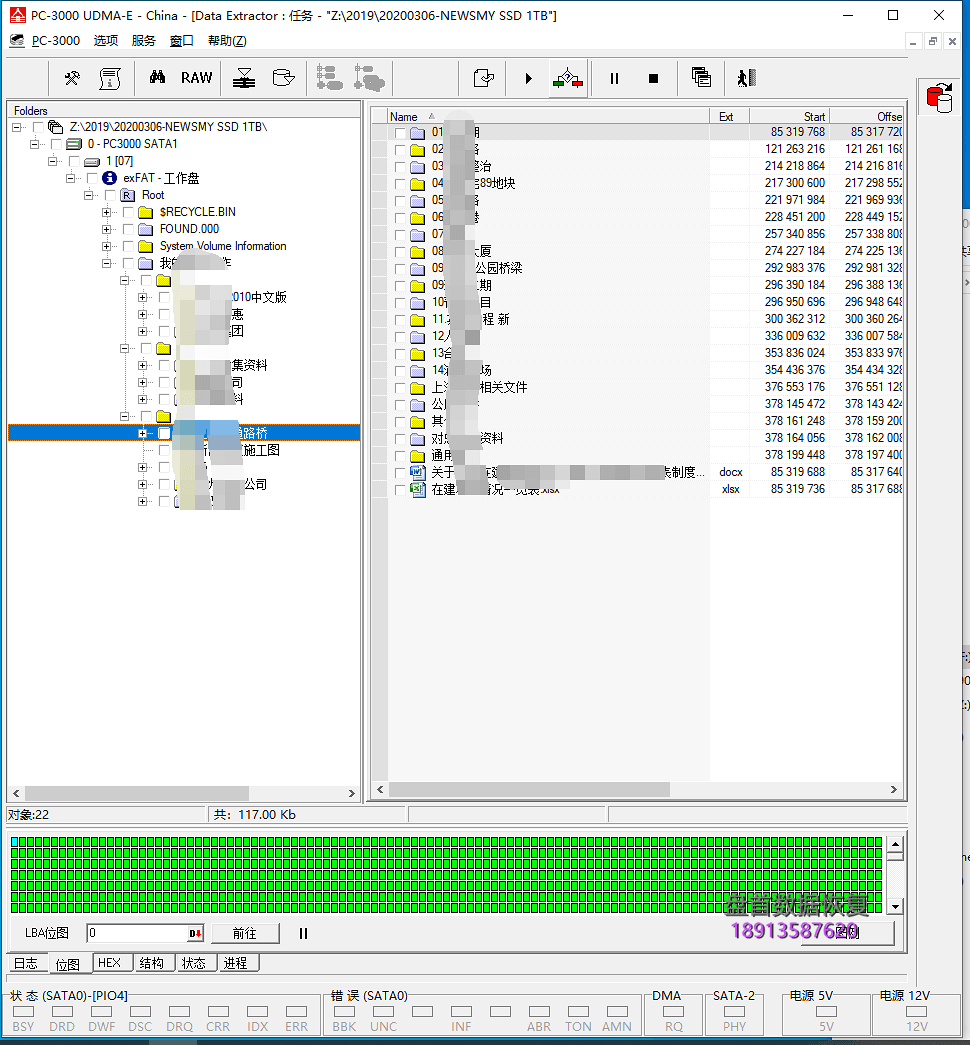Switch to the 日志 tab
This screenshot has width=970, height=1045.
point(27,963)
